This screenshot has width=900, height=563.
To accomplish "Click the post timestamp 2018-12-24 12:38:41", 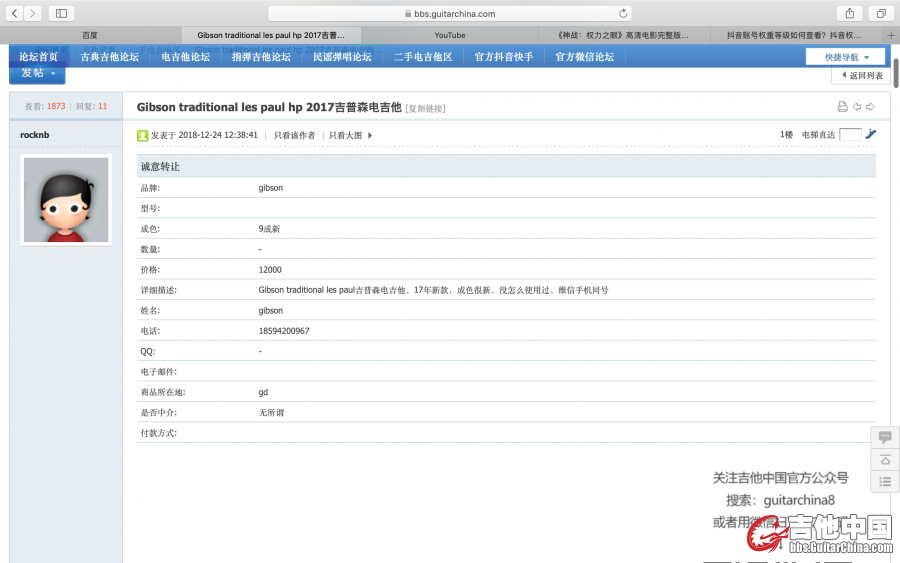I will tap(218, 135).
